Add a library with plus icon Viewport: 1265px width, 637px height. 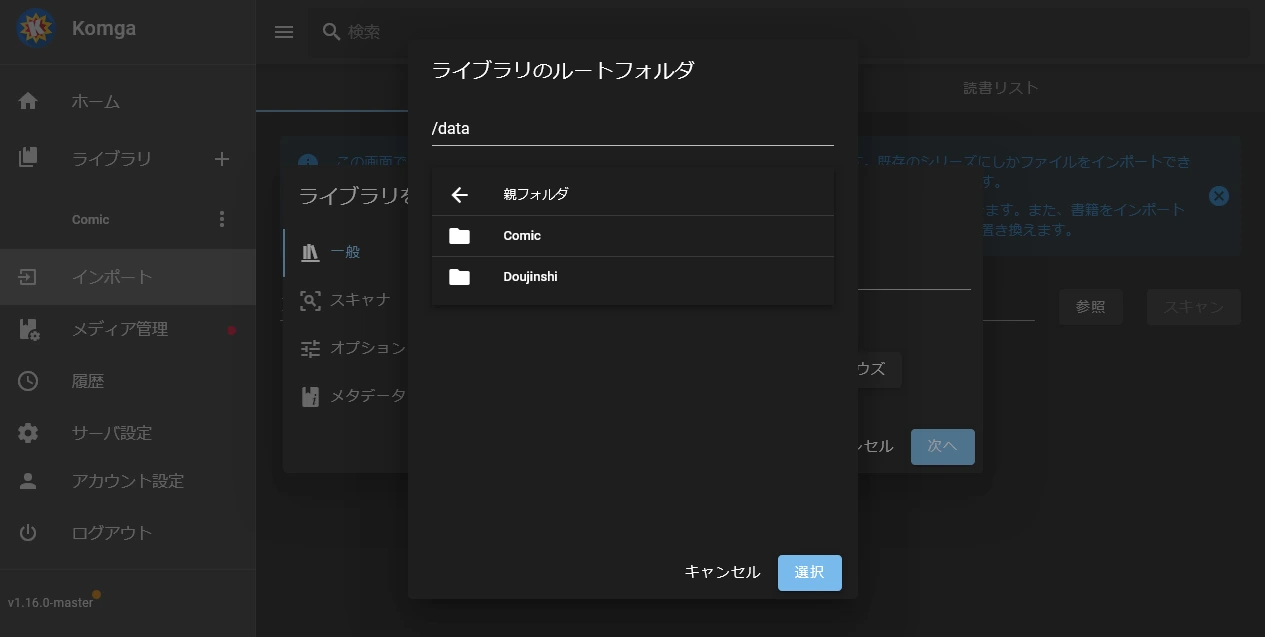pos(222,159)
